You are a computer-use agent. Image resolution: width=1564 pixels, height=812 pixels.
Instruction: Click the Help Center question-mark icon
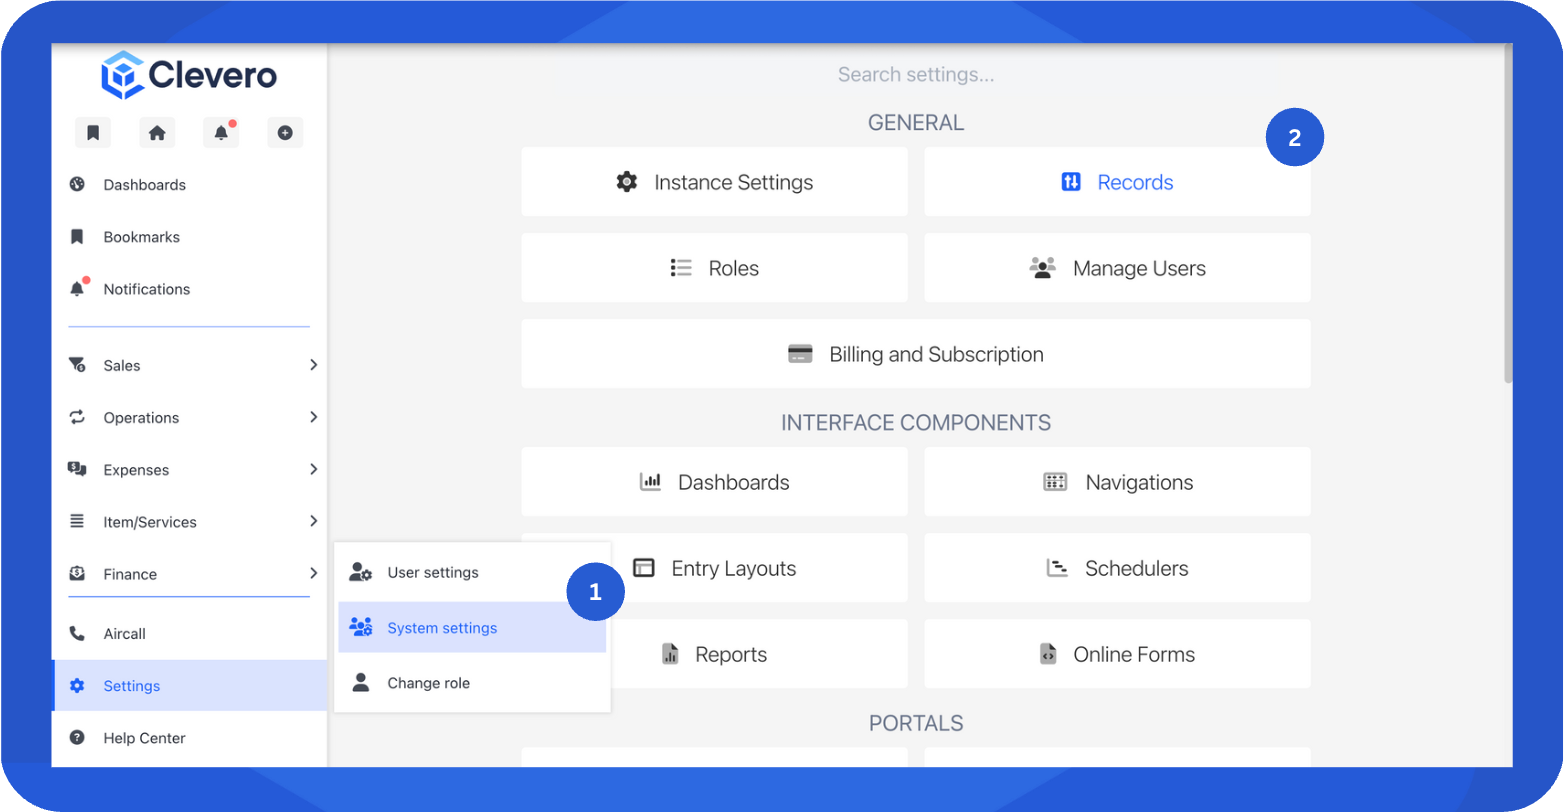point(77,738)
